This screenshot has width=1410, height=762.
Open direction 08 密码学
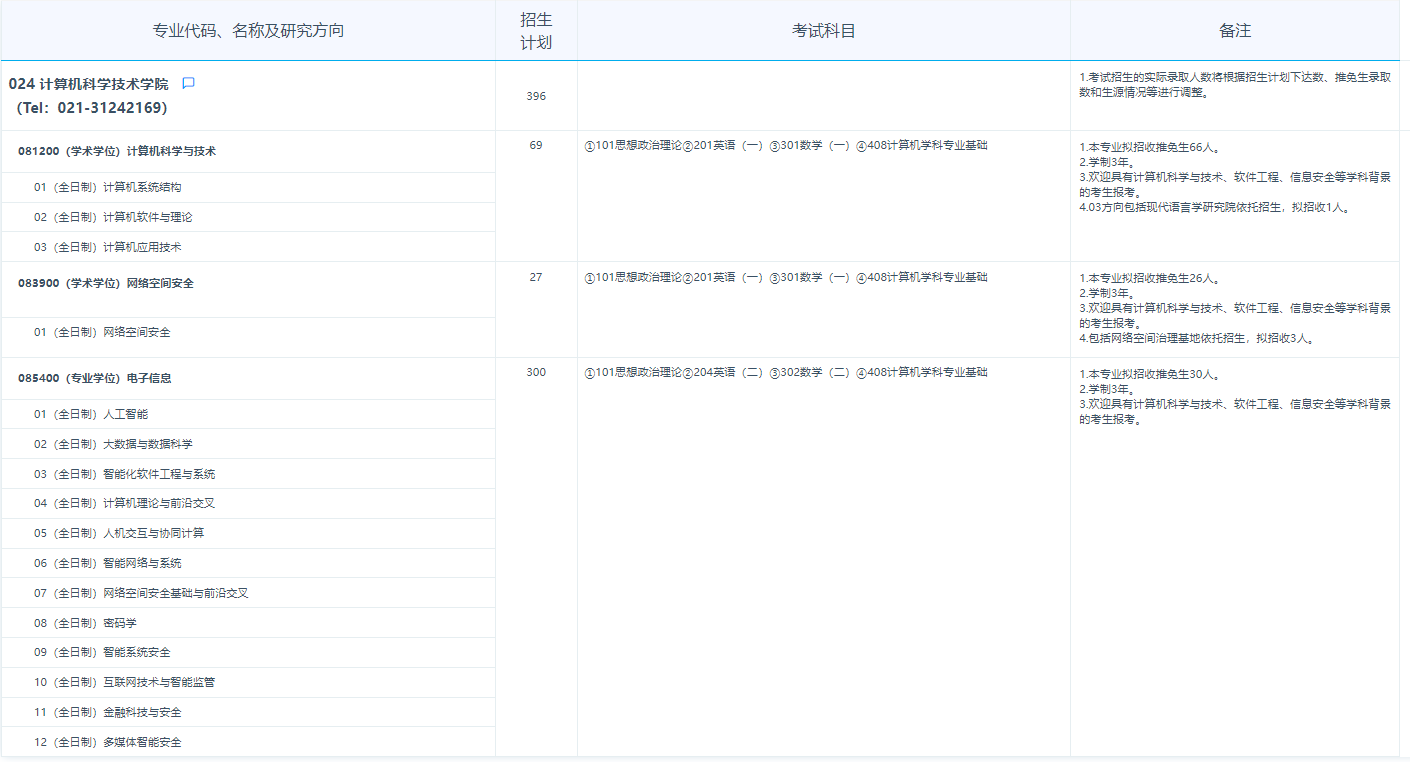[85, 623]
